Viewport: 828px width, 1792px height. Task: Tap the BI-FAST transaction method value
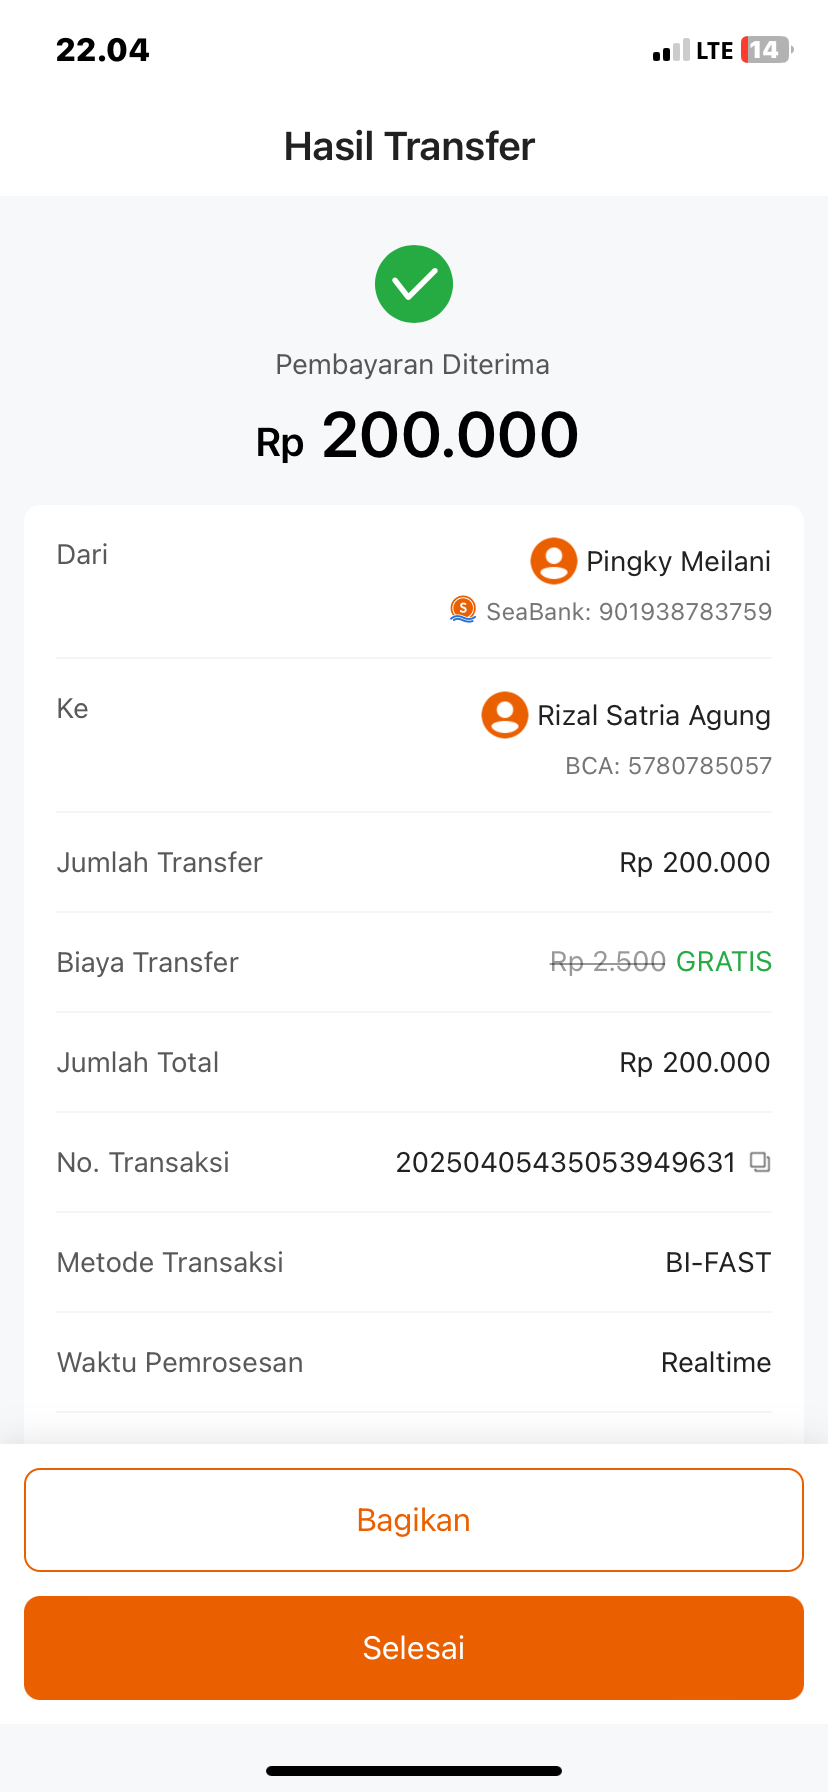pos(718,1262)
